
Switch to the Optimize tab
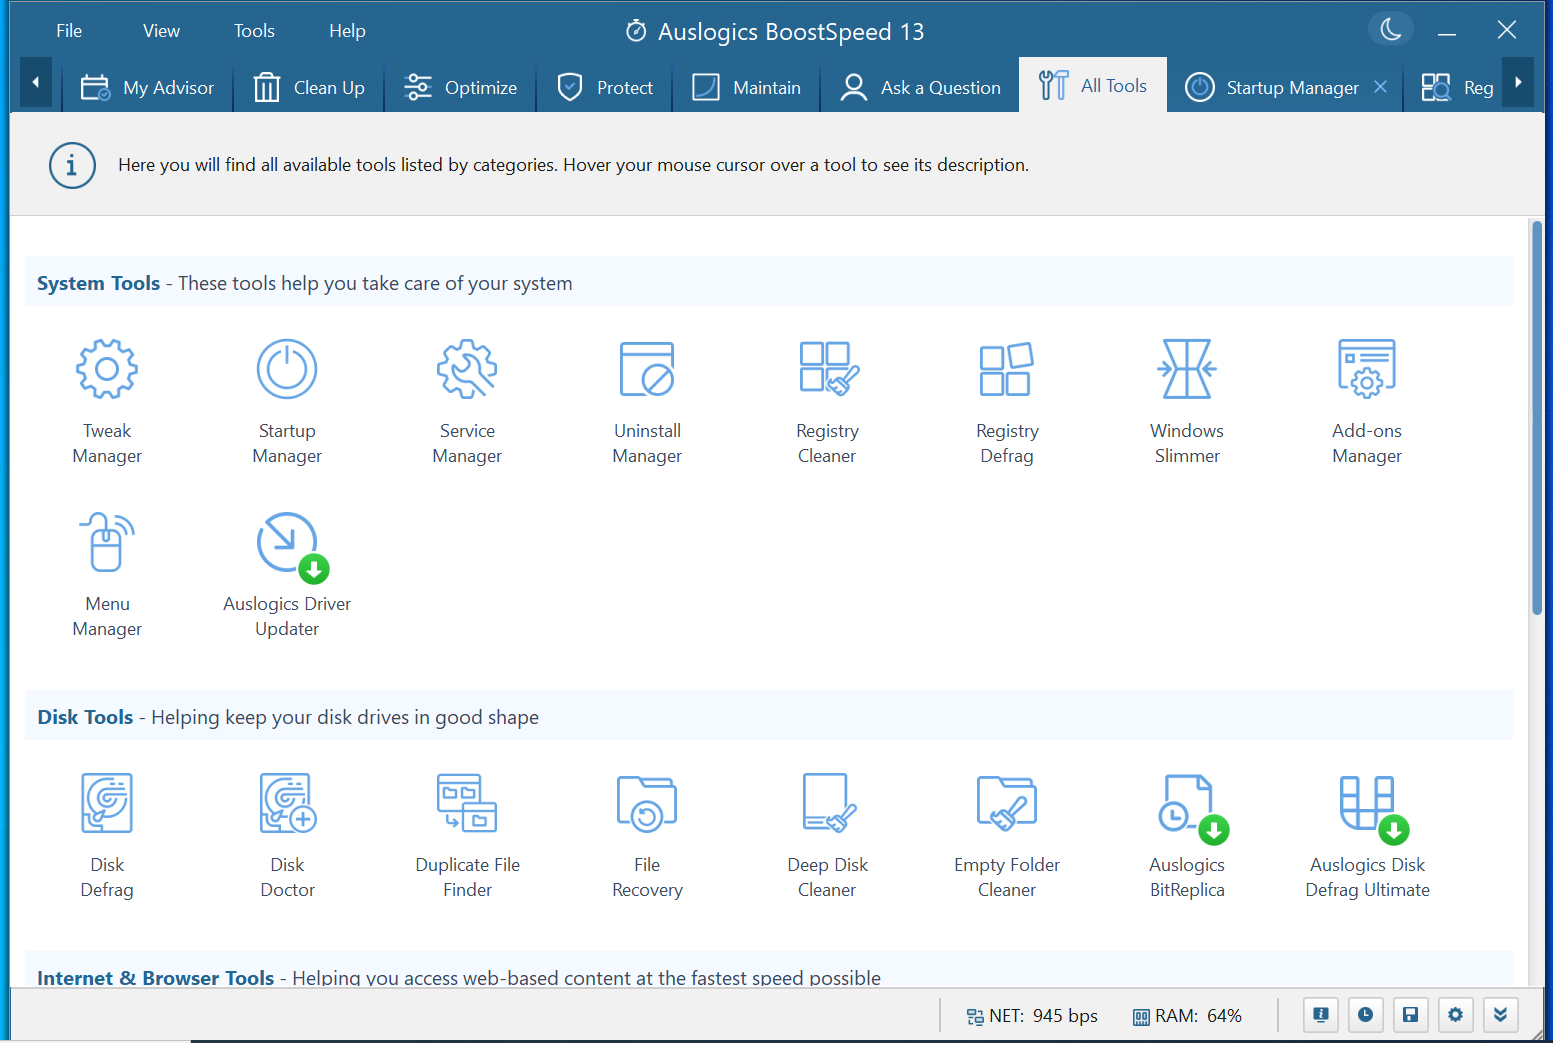click(460, 88)
